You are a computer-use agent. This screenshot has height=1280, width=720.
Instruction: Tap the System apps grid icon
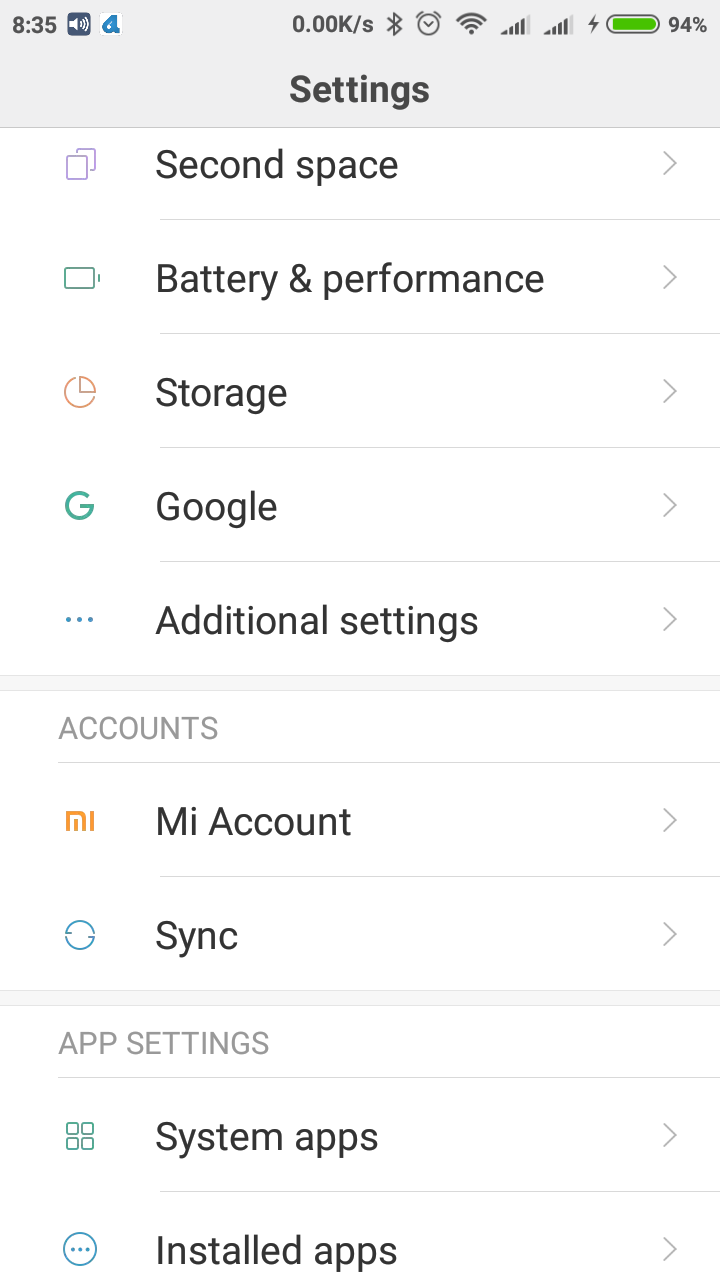coord(80,1136)
